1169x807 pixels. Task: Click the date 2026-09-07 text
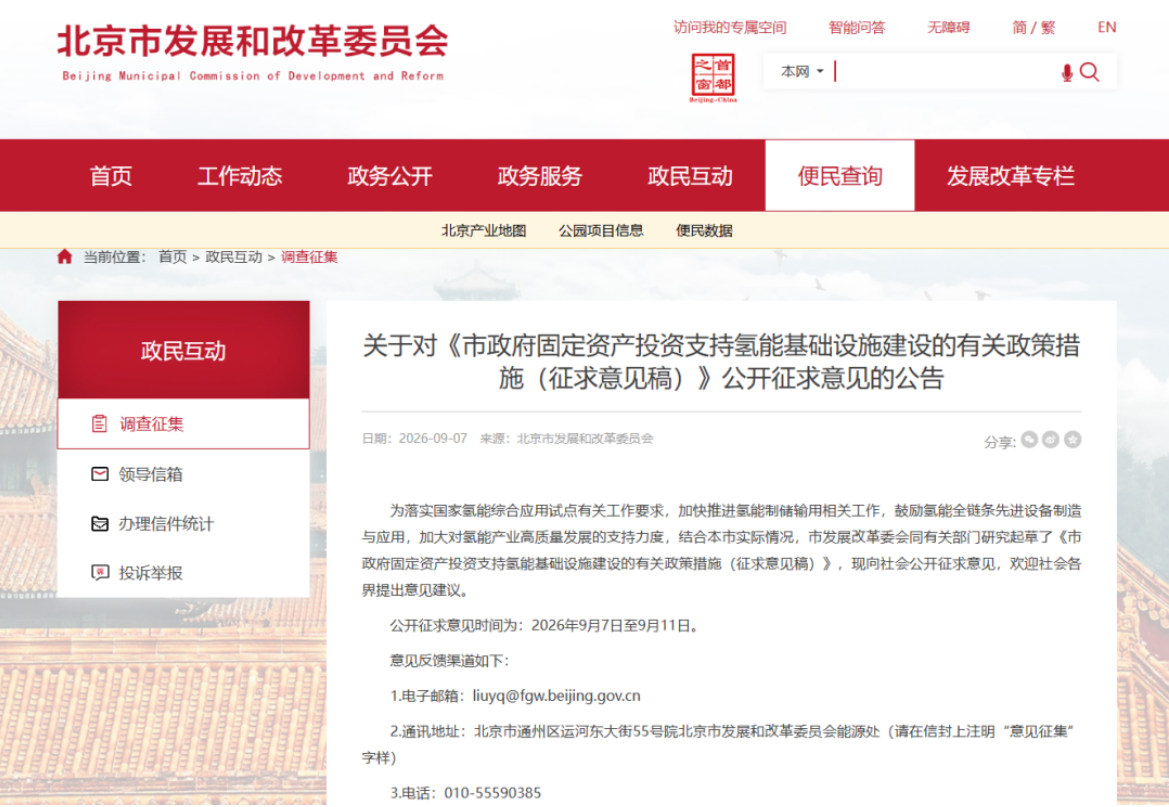[x=432, y=439]
